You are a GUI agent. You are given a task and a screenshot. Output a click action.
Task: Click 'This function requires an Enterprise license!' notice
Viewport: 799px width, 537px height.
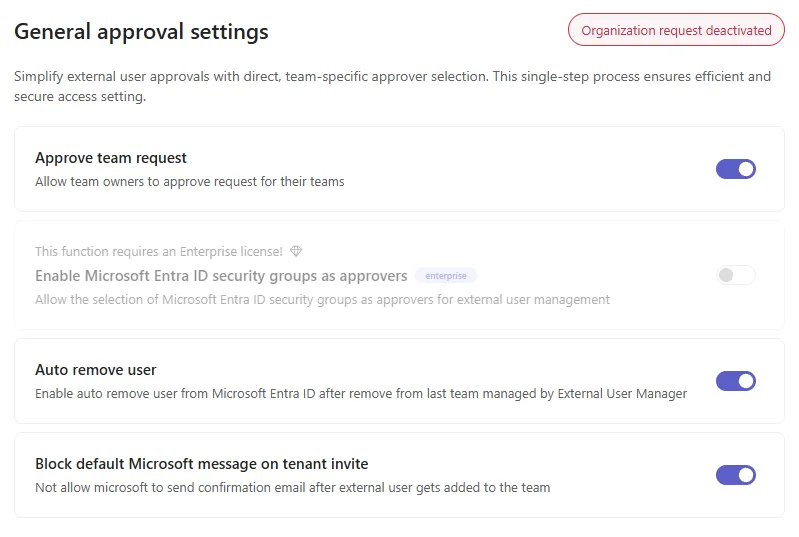(x=158, y=251)
